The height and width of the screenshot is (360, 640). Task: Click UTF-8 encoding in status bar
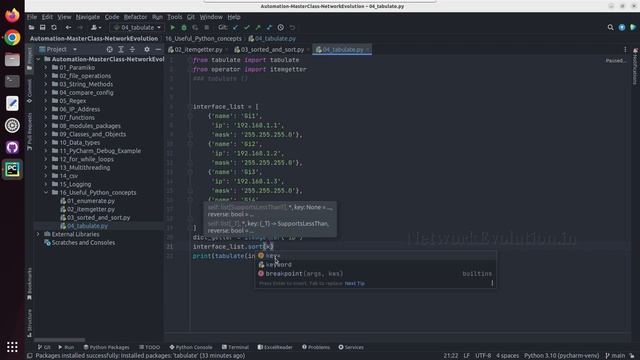(483, 356)
